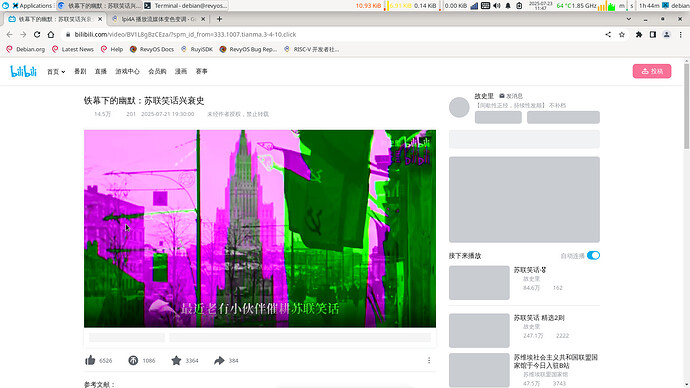The height and width of the screenshot is (388, 690).
Task: Expand the 首页 dropdown menu
Action: [56, 71]
